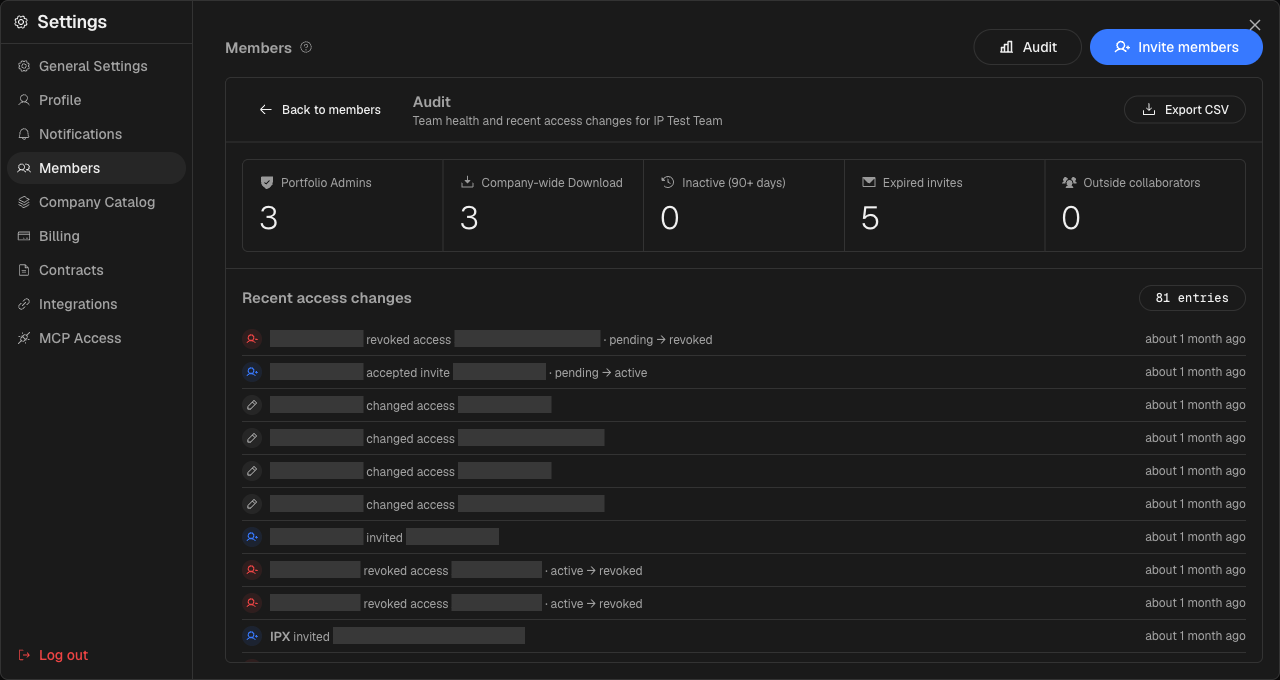Screen dimensions: 1280x680
Task: Click the Contracts document icon
Action: 24,270
